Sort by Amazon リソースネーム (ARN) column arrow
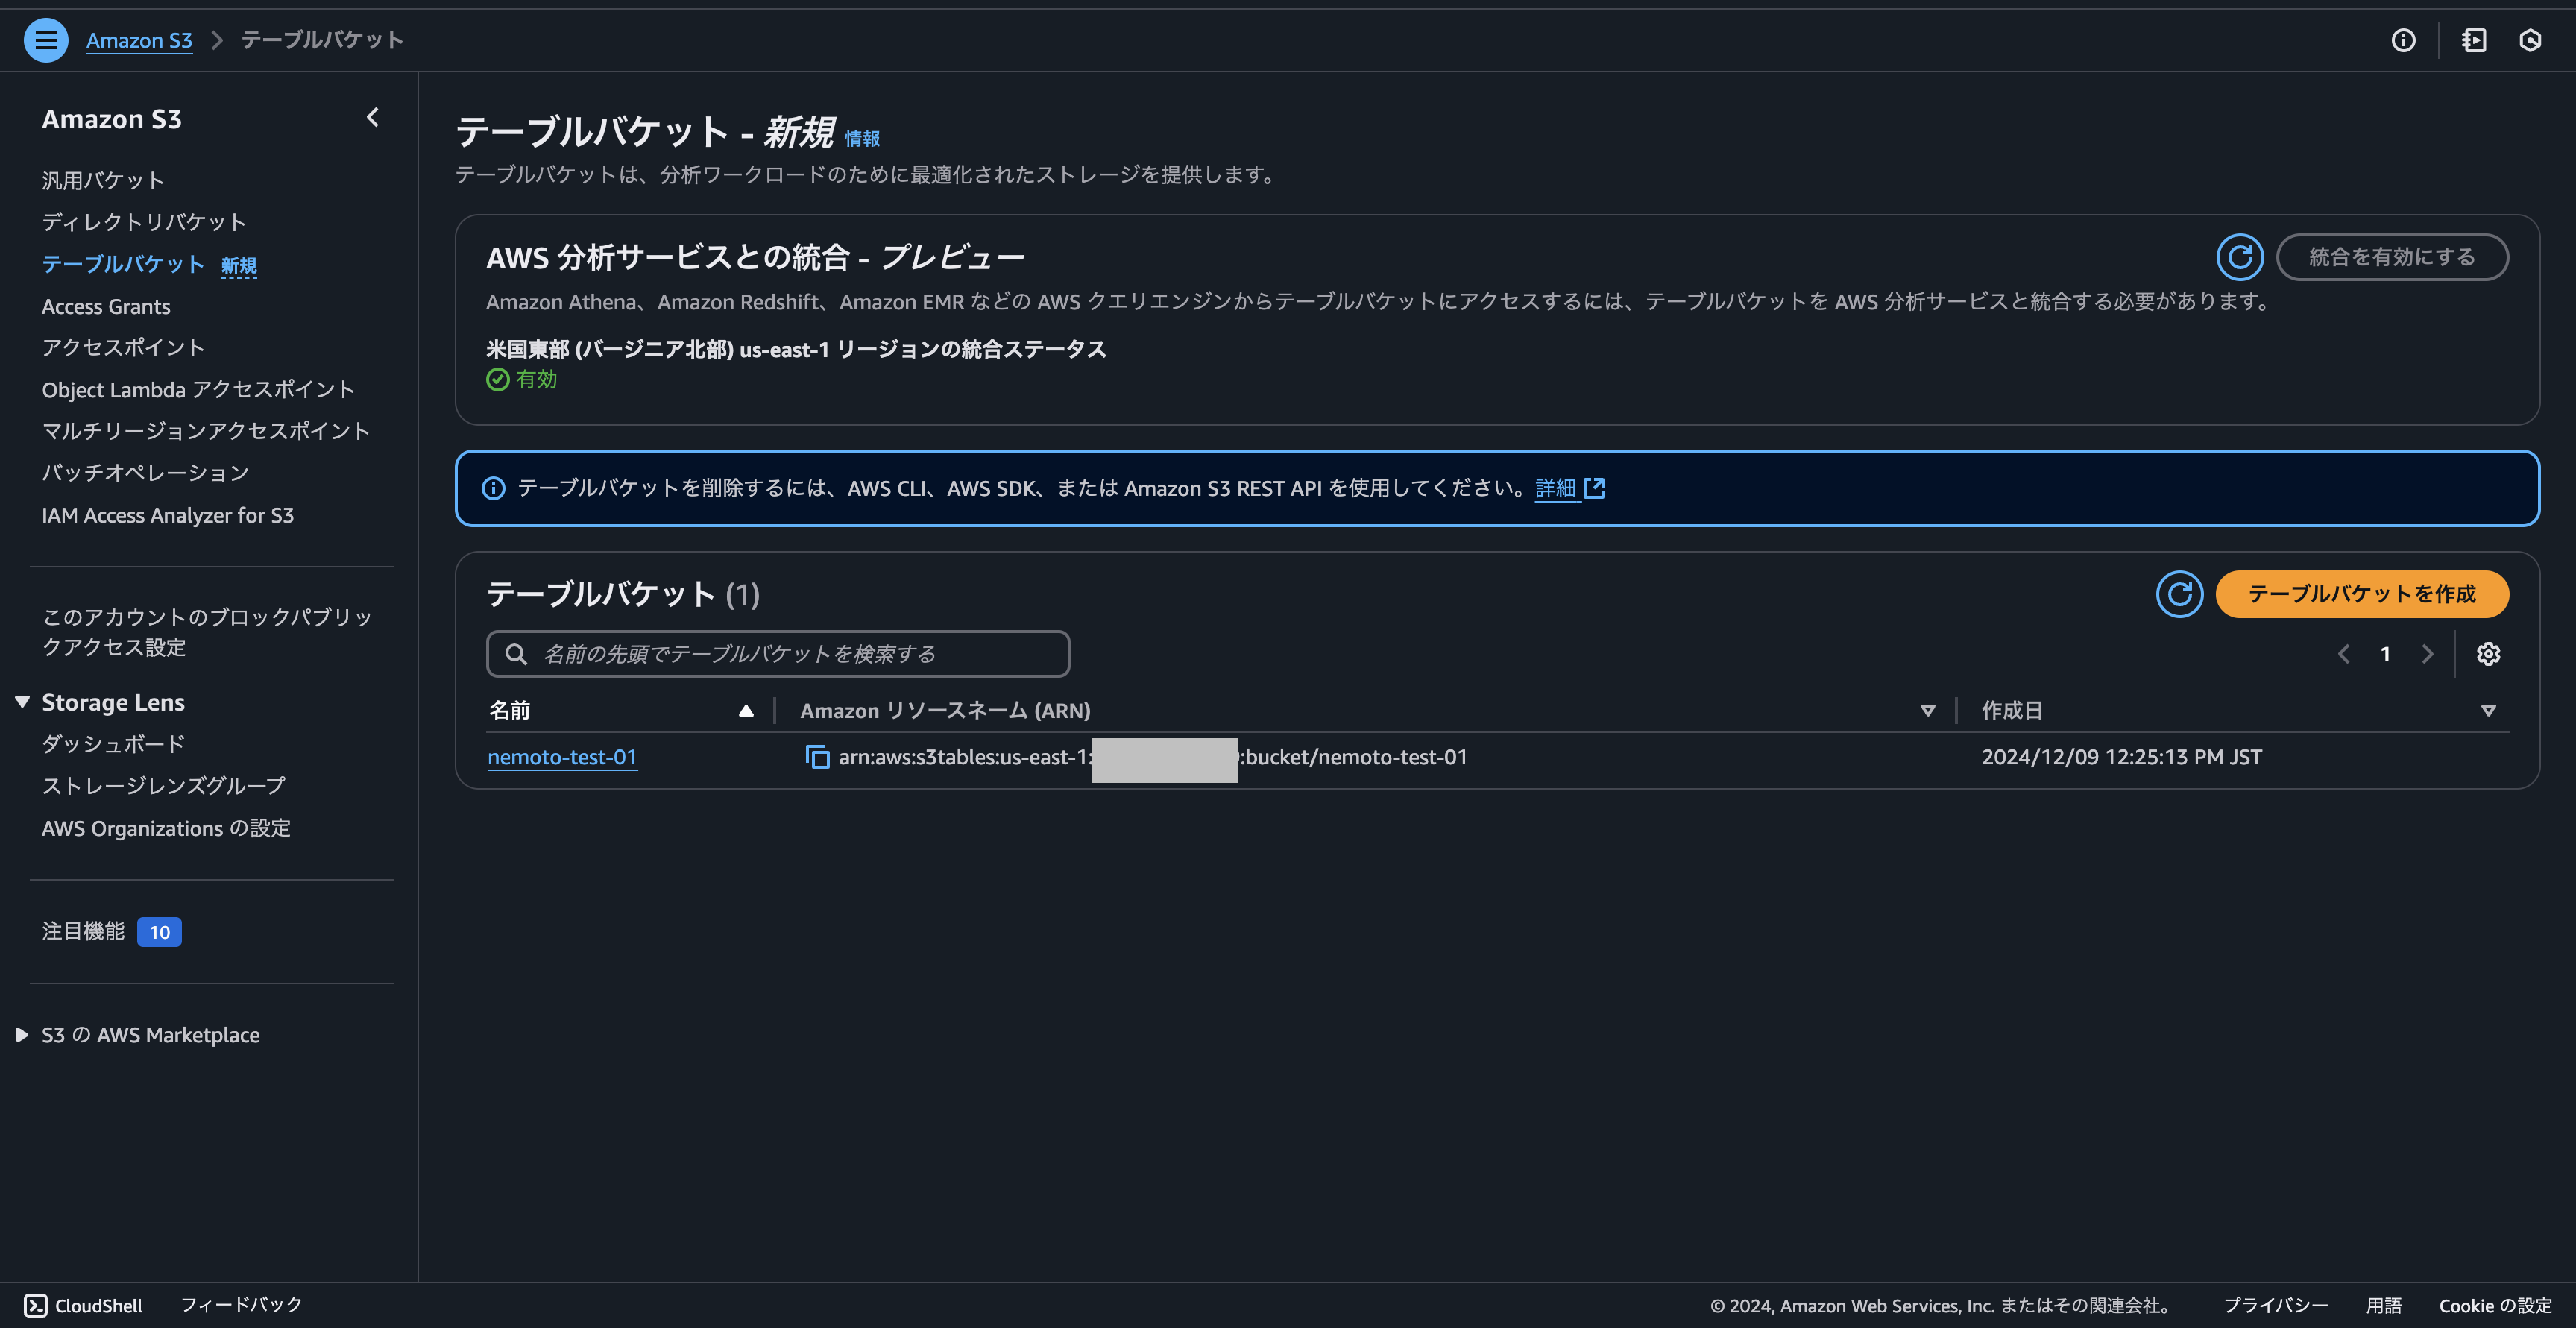Screen dimensions: 2576x1328 point(1928,711)
